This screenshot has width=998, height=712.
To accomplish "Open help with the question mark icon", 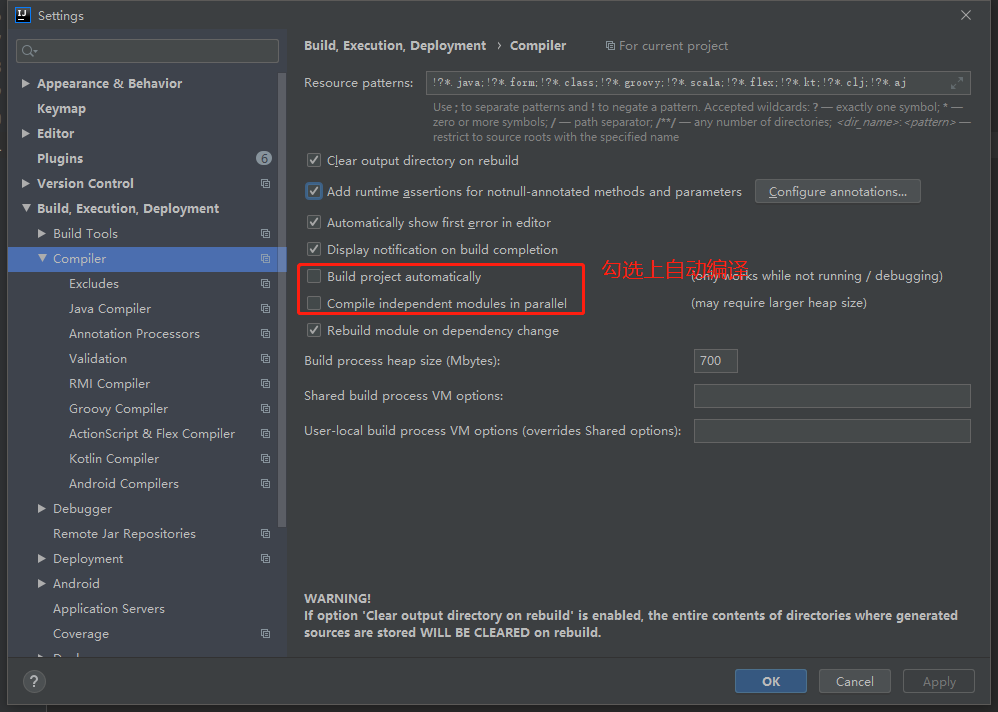I will [34, 681].
